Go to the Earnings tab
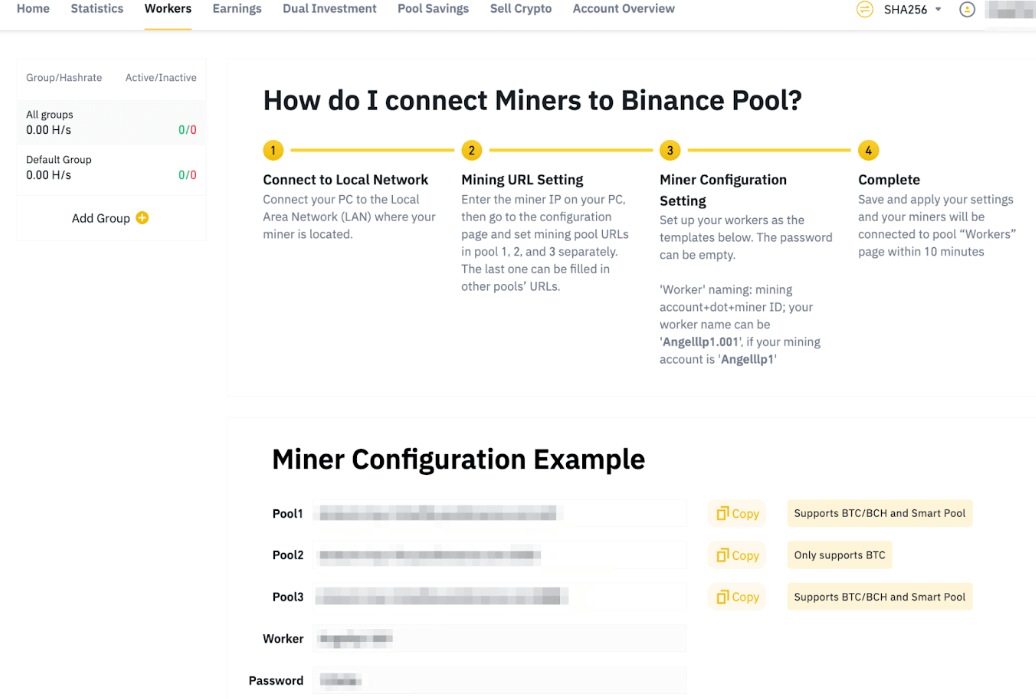1036x699 pixels. tap(237, 9)
